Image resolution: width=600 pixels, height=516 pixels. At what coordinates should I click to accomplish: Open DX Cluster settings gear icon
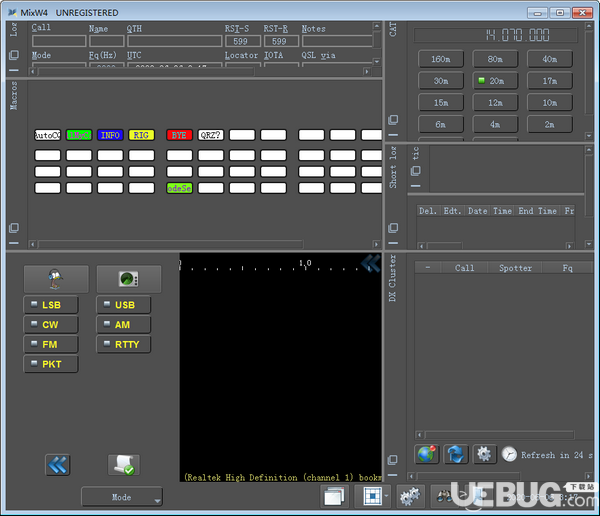click(x=484, y=454)
